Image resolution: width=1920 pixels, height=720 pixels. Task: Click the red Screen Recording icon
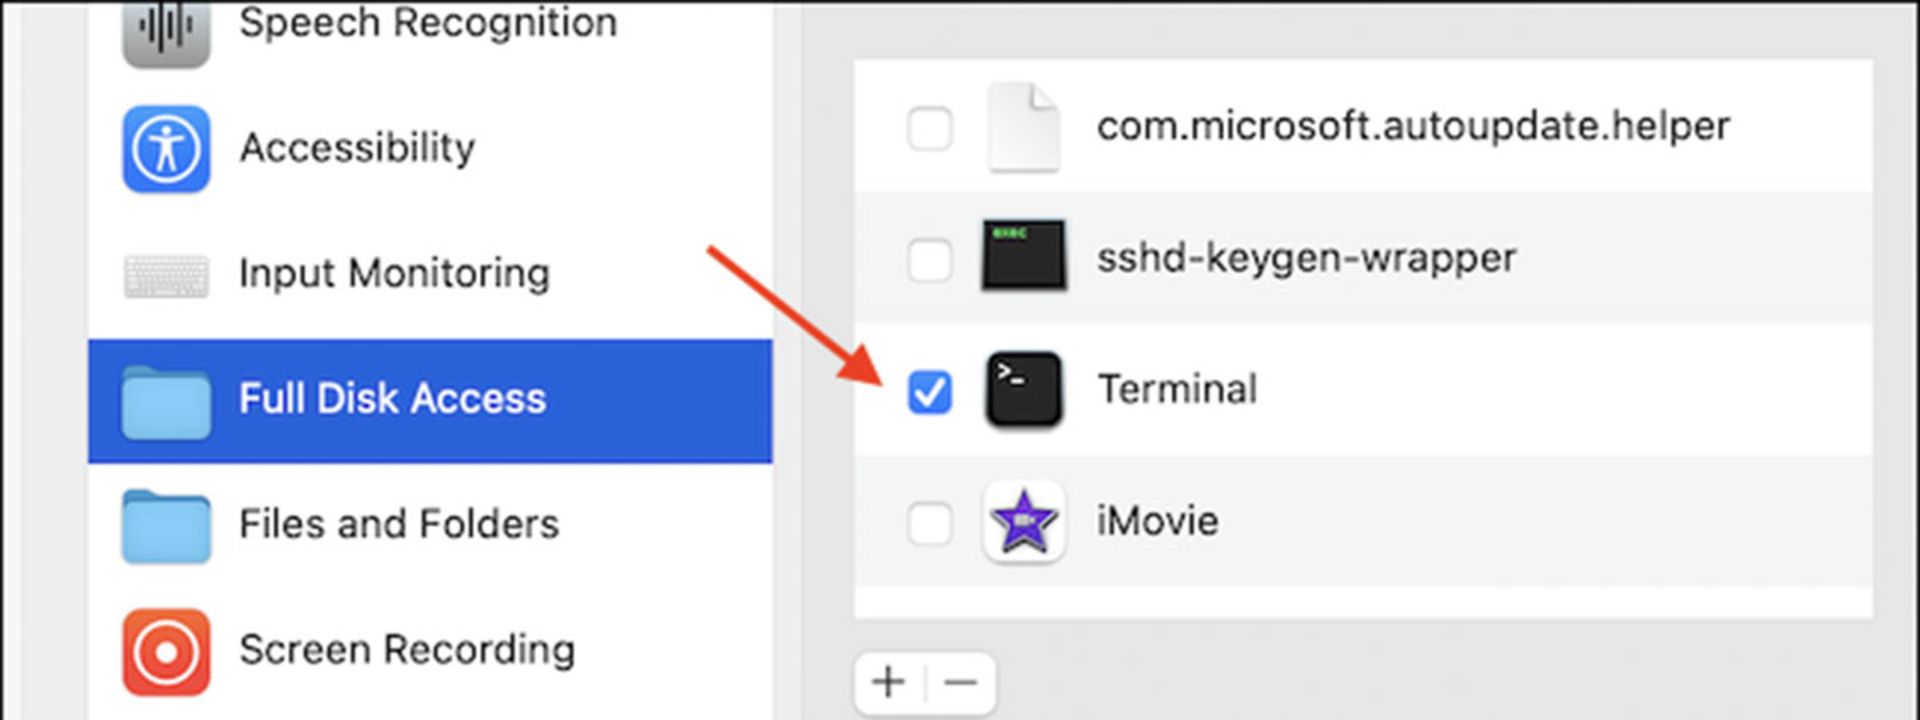coord(166,652)
